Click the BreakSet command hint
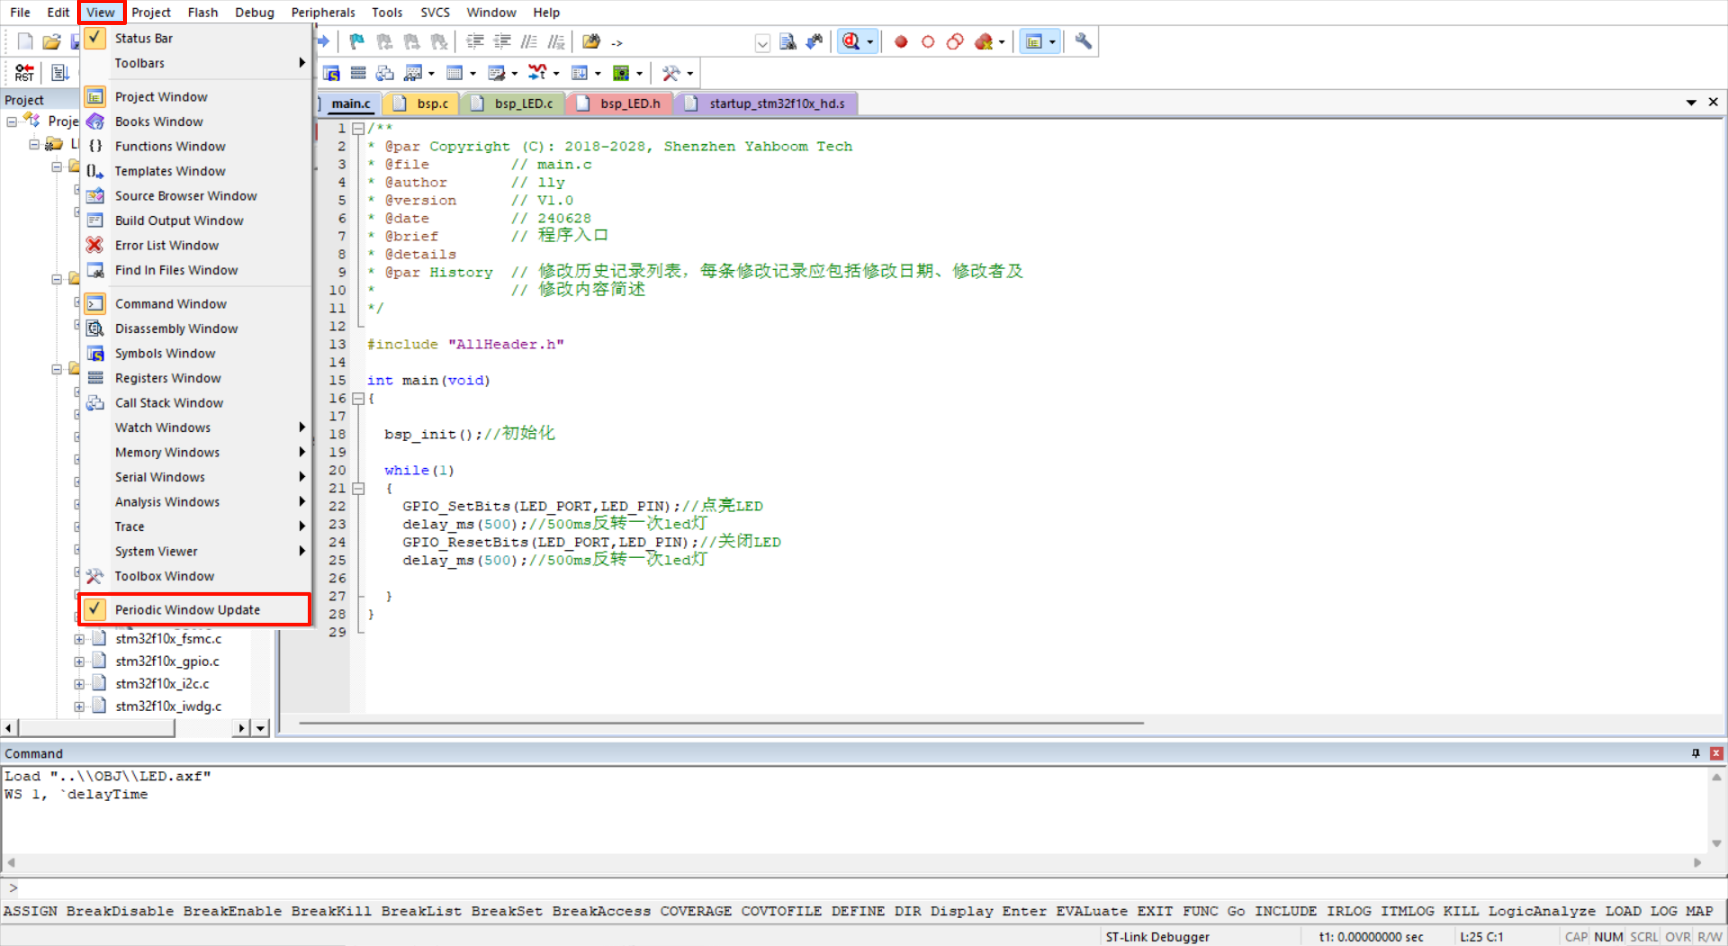The width and height of the screenshot is (1728, 946). (506, 911)
